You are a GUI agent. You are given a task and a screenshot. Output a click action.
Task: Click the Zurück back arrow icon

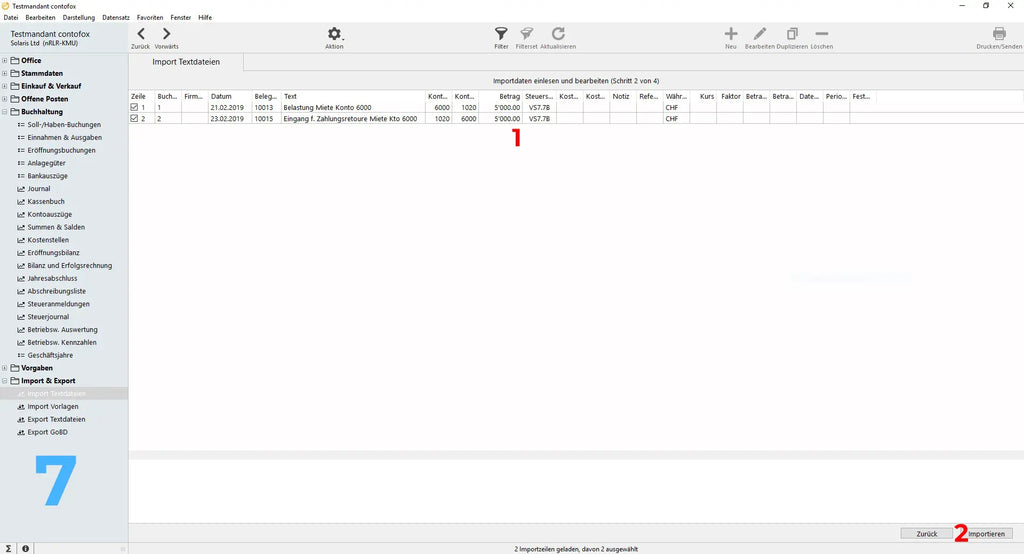[x=140, y=35]
